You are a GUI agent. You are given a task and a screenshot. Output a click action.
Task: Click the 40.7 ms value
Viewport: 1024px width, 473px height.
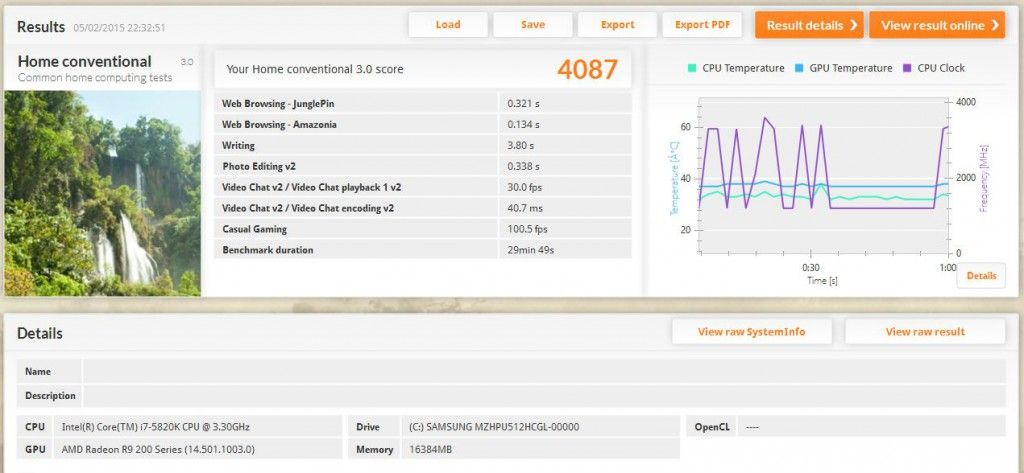(524, 208)
